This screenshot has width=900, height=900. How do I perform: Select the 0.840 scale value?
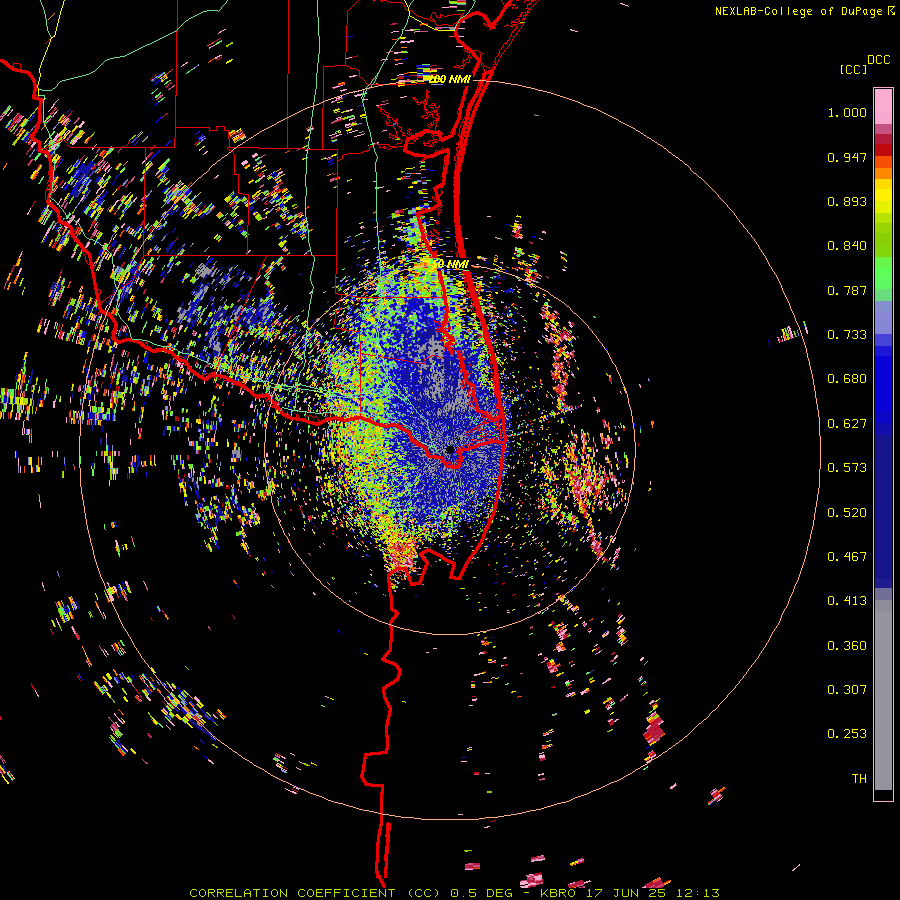[x=847, y=246]
